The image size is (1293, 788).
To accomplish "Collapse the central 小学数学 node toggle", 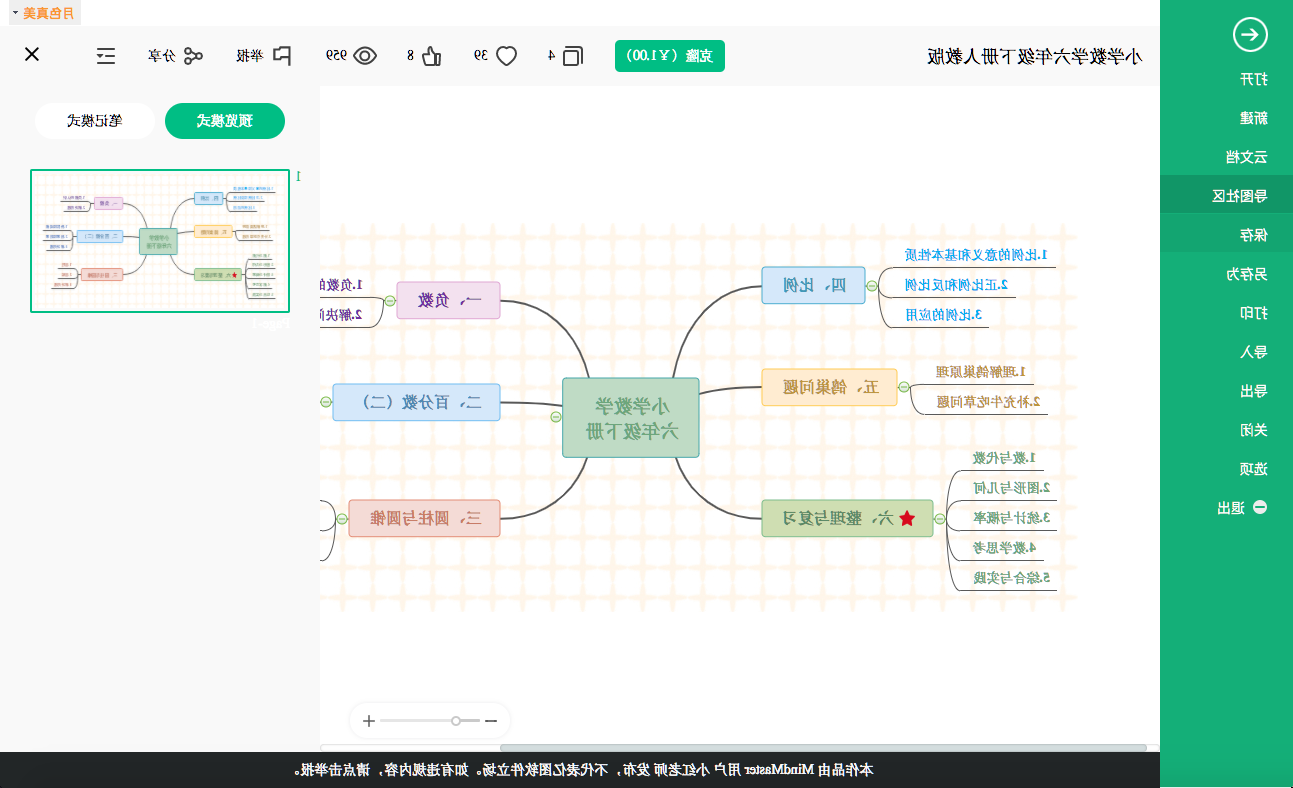I will 556,418.
